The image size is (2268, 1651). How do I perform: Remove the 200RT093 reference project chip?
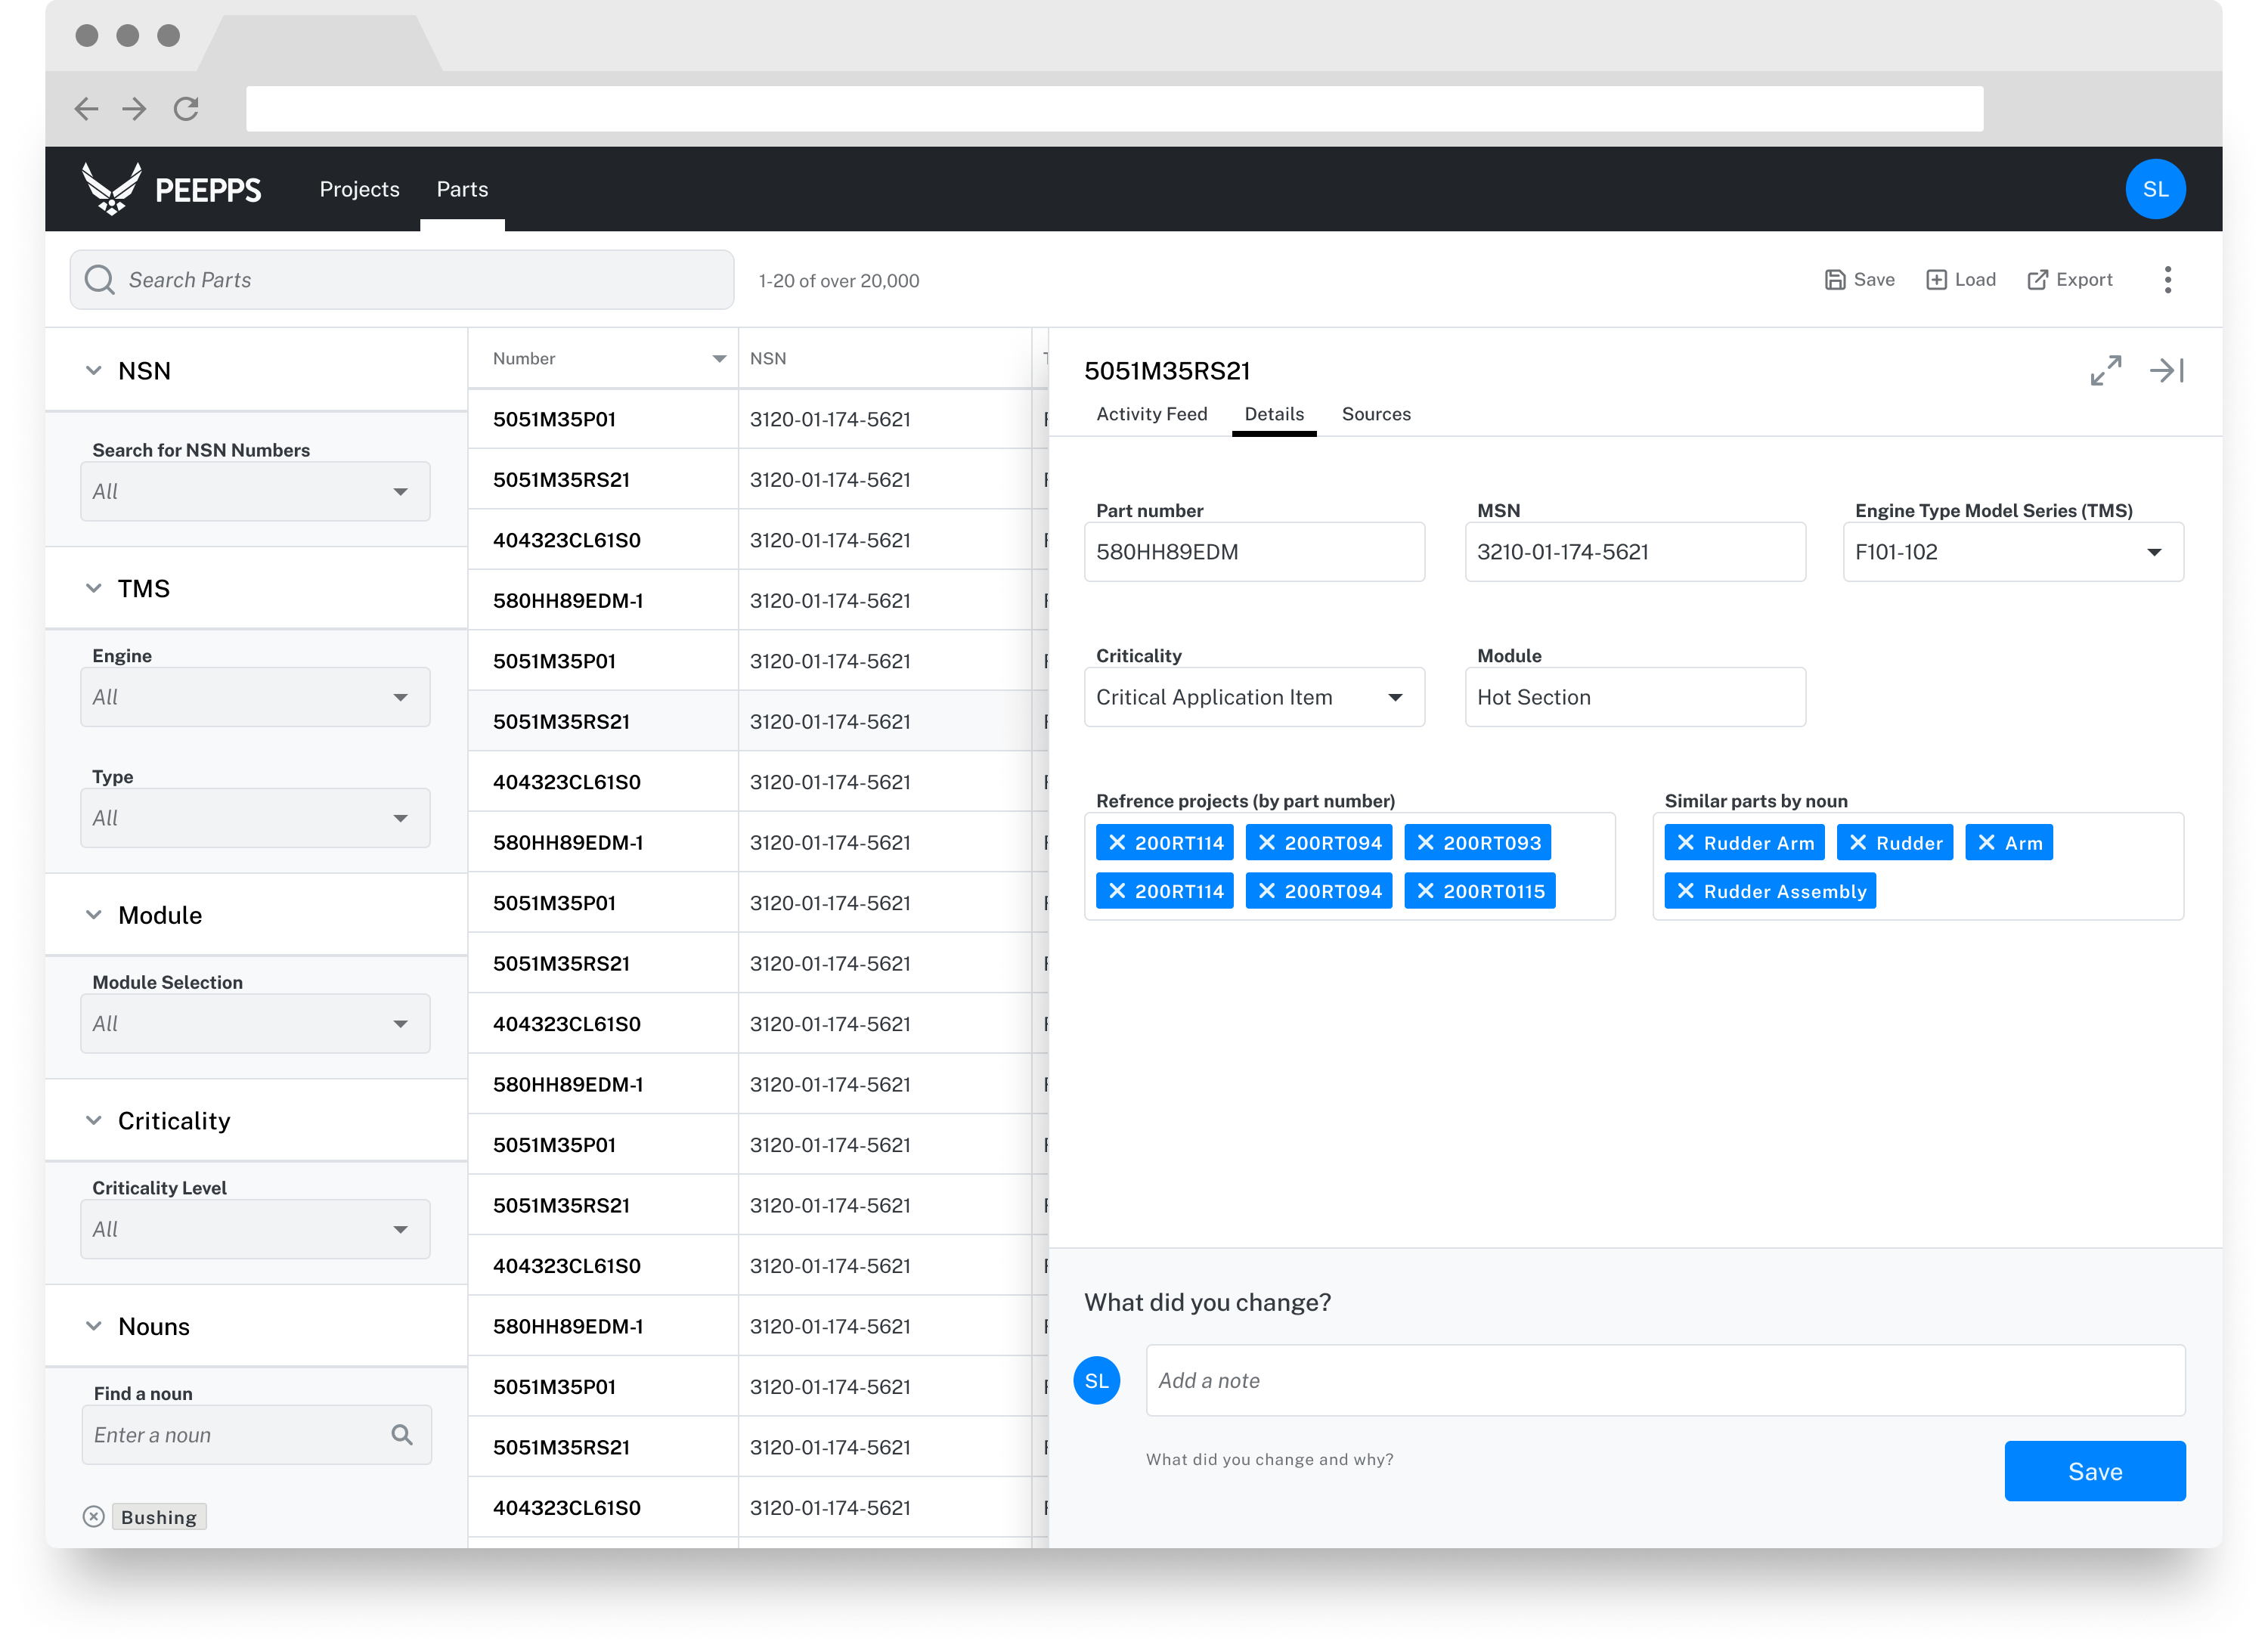(1426, 842)
